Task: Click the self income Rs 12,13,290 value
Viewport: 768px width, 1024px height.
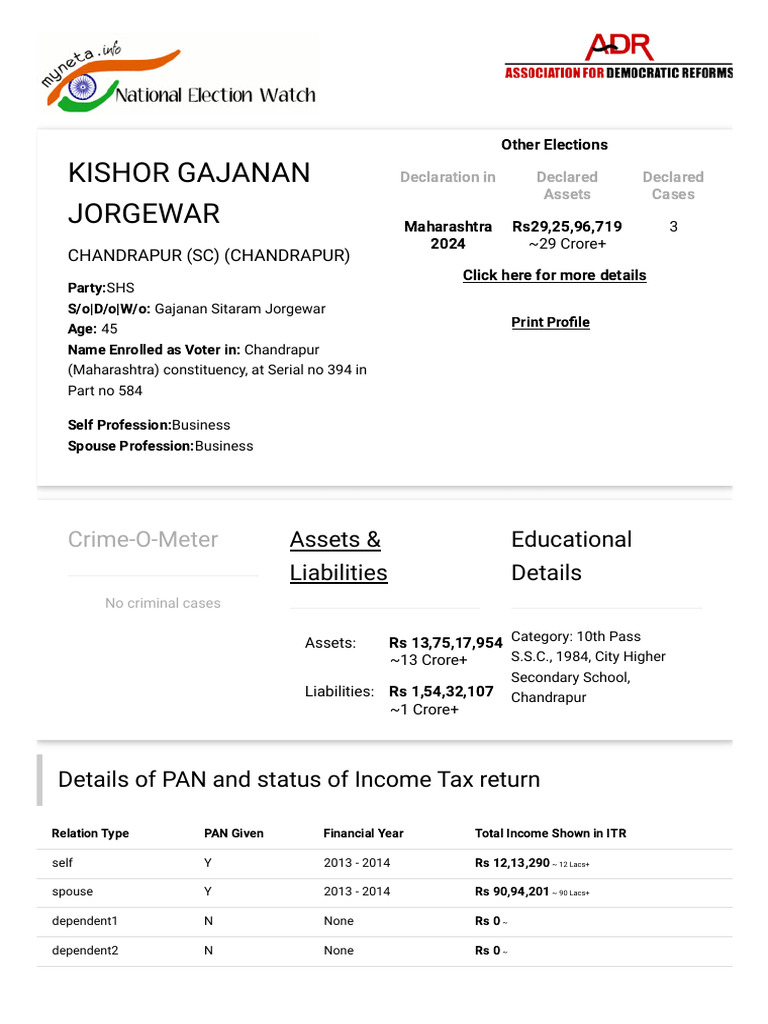Action: pyautogui.click(x=512, y=863)
